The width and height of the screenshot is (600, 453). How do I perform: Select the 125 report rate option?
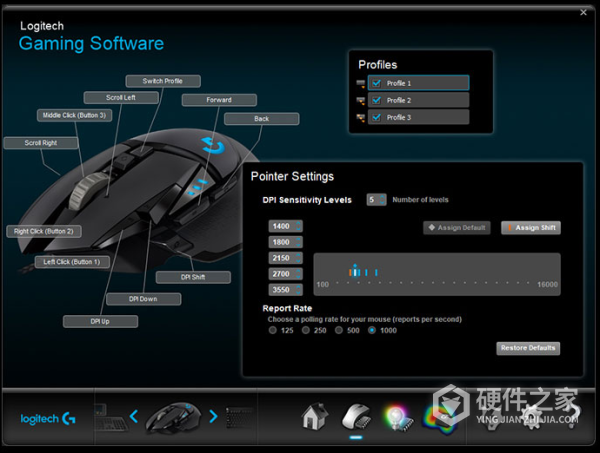click(272, 330)
